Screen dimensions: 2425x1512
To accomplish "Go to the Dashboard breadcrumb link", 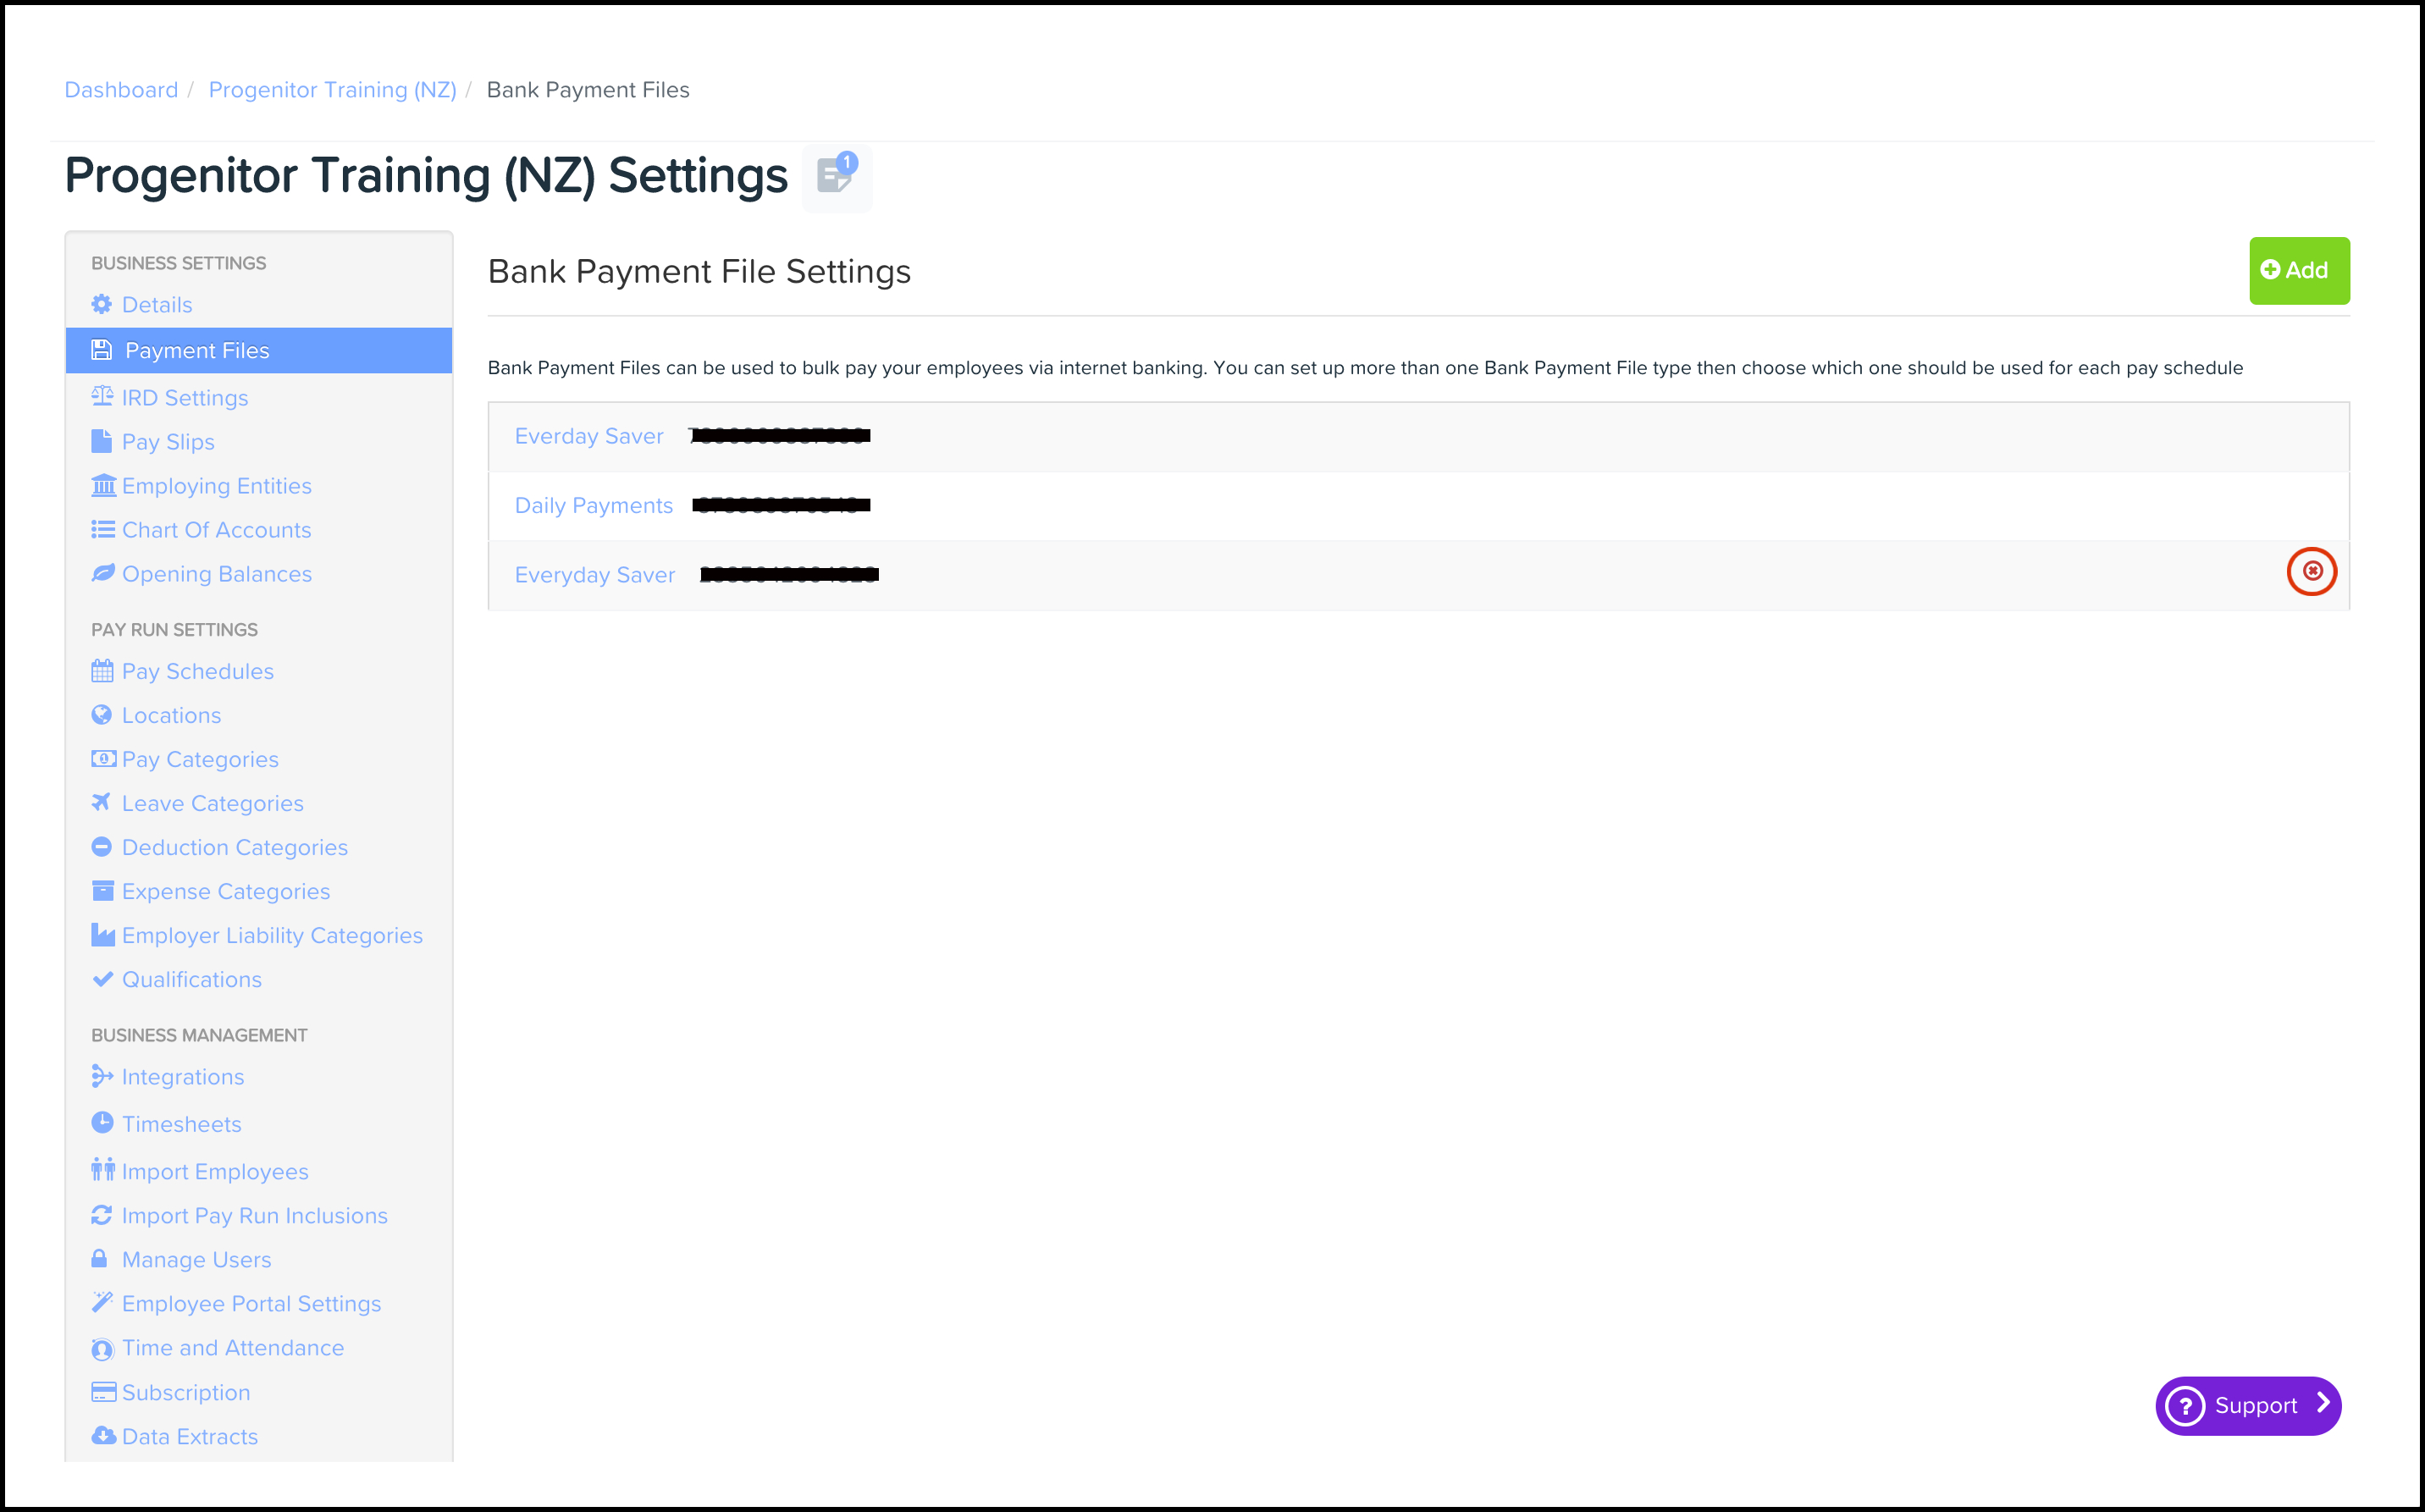I will coord(121,90).
